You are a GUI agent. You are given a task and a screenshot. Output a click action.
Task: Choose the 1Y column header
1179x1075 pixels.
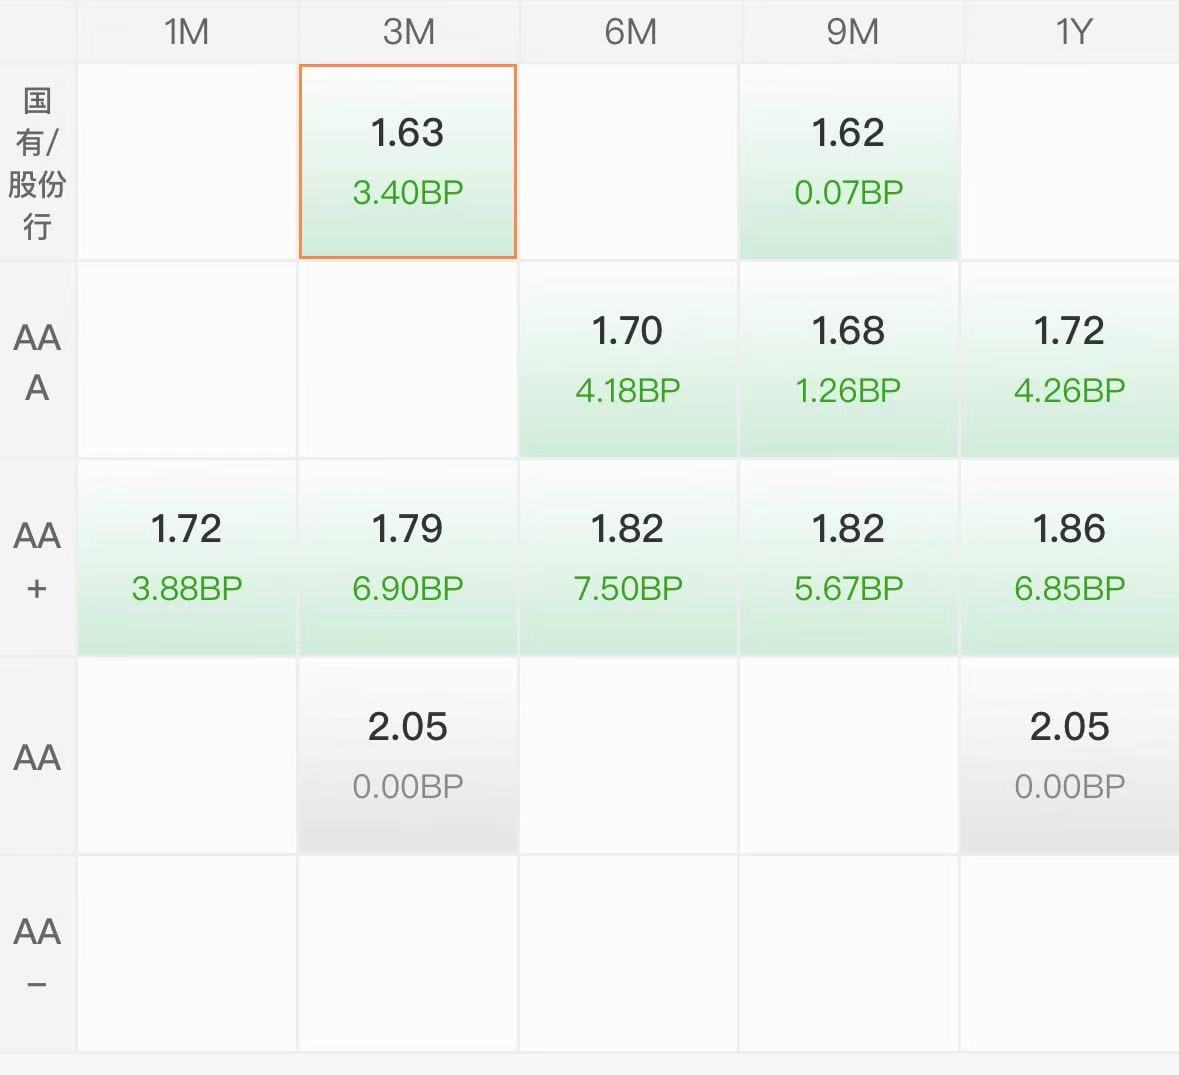pos(1071,32)
